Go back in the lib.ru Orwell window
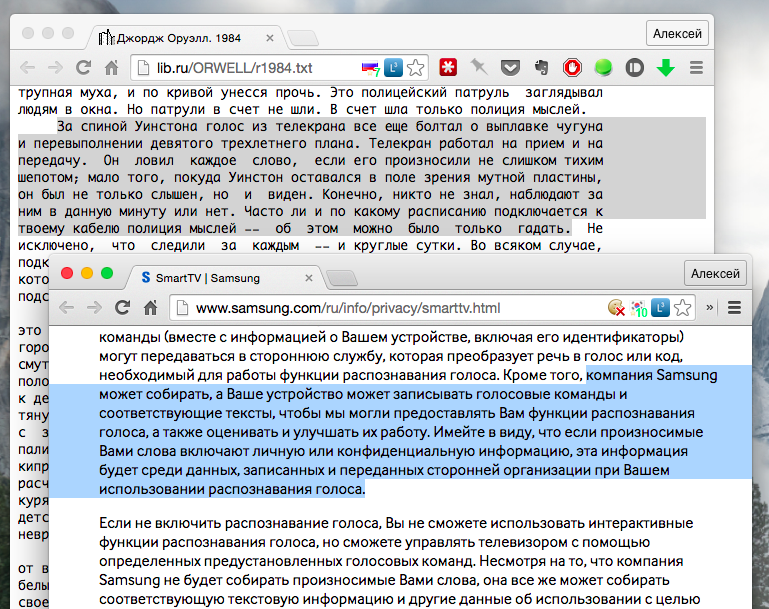The width and height of the screenshot is (769, 609). [x=27, y=68]
